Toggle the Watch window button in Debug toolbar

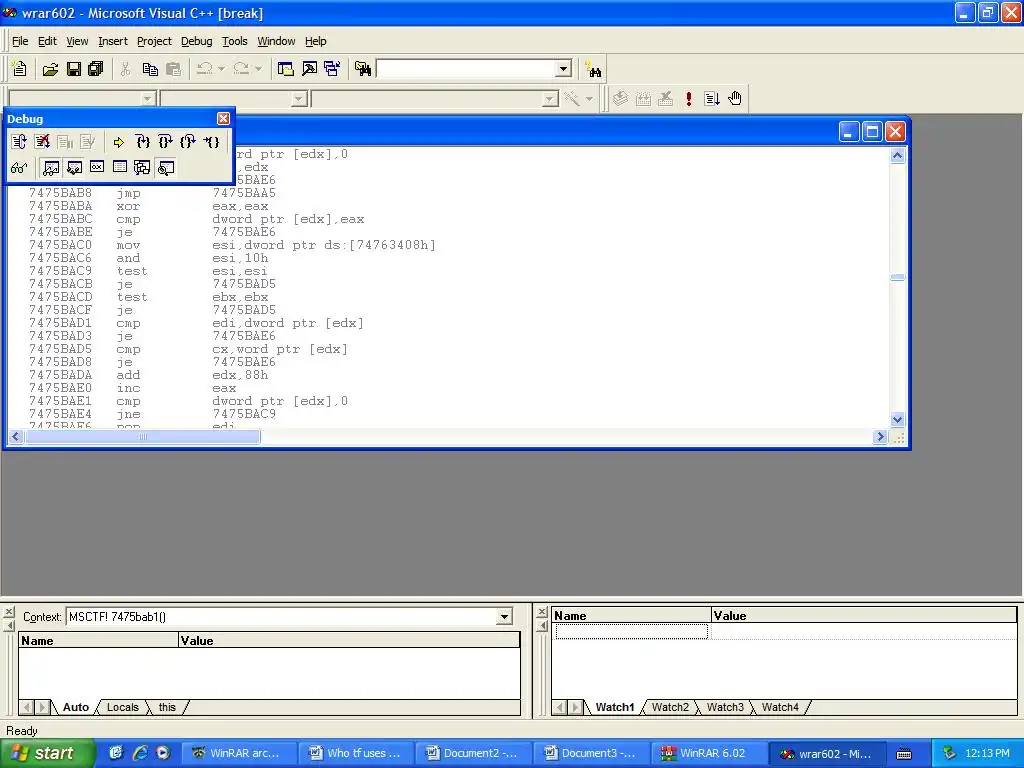pos(51,168)
